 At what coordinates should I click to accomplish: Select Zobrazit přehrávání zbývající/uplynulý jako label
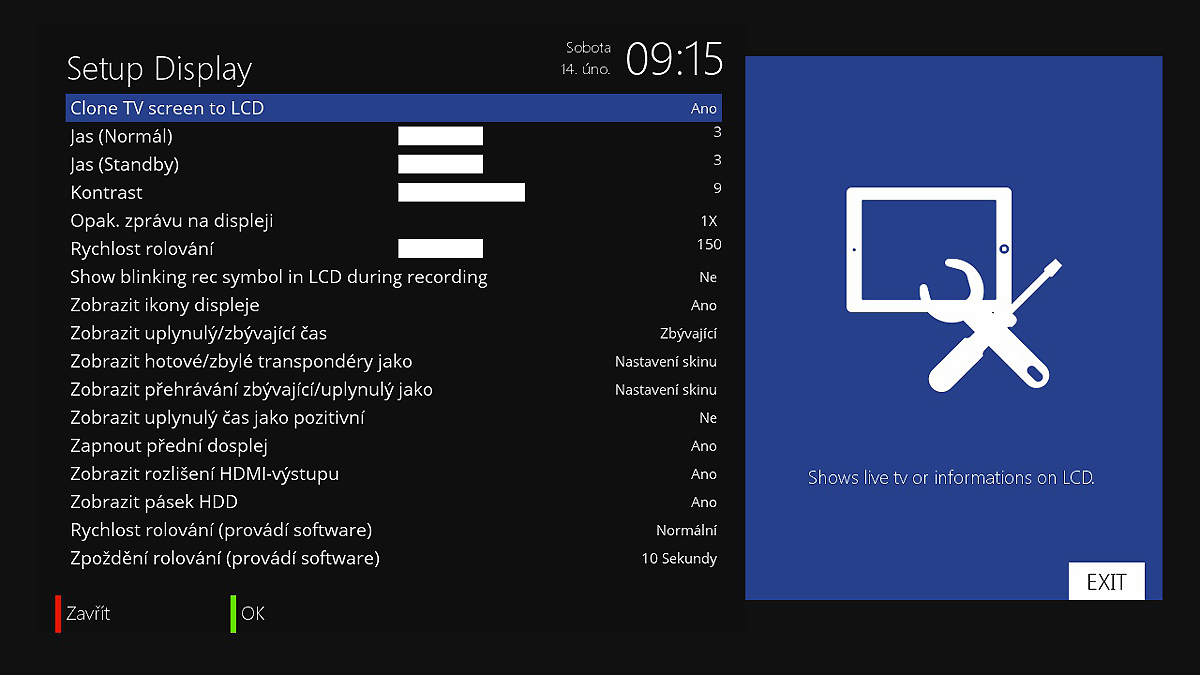pos(251,389)
